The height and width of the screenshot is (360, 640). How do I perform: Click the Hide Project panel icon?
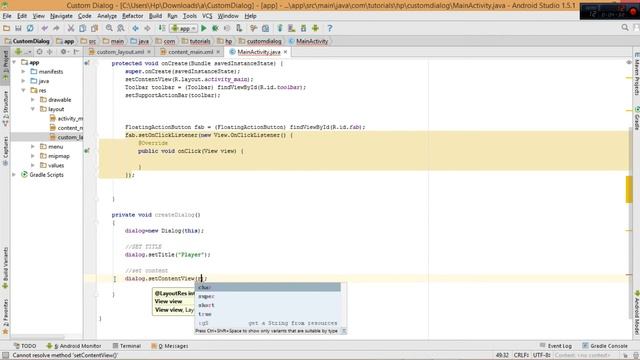pos(76,52)
